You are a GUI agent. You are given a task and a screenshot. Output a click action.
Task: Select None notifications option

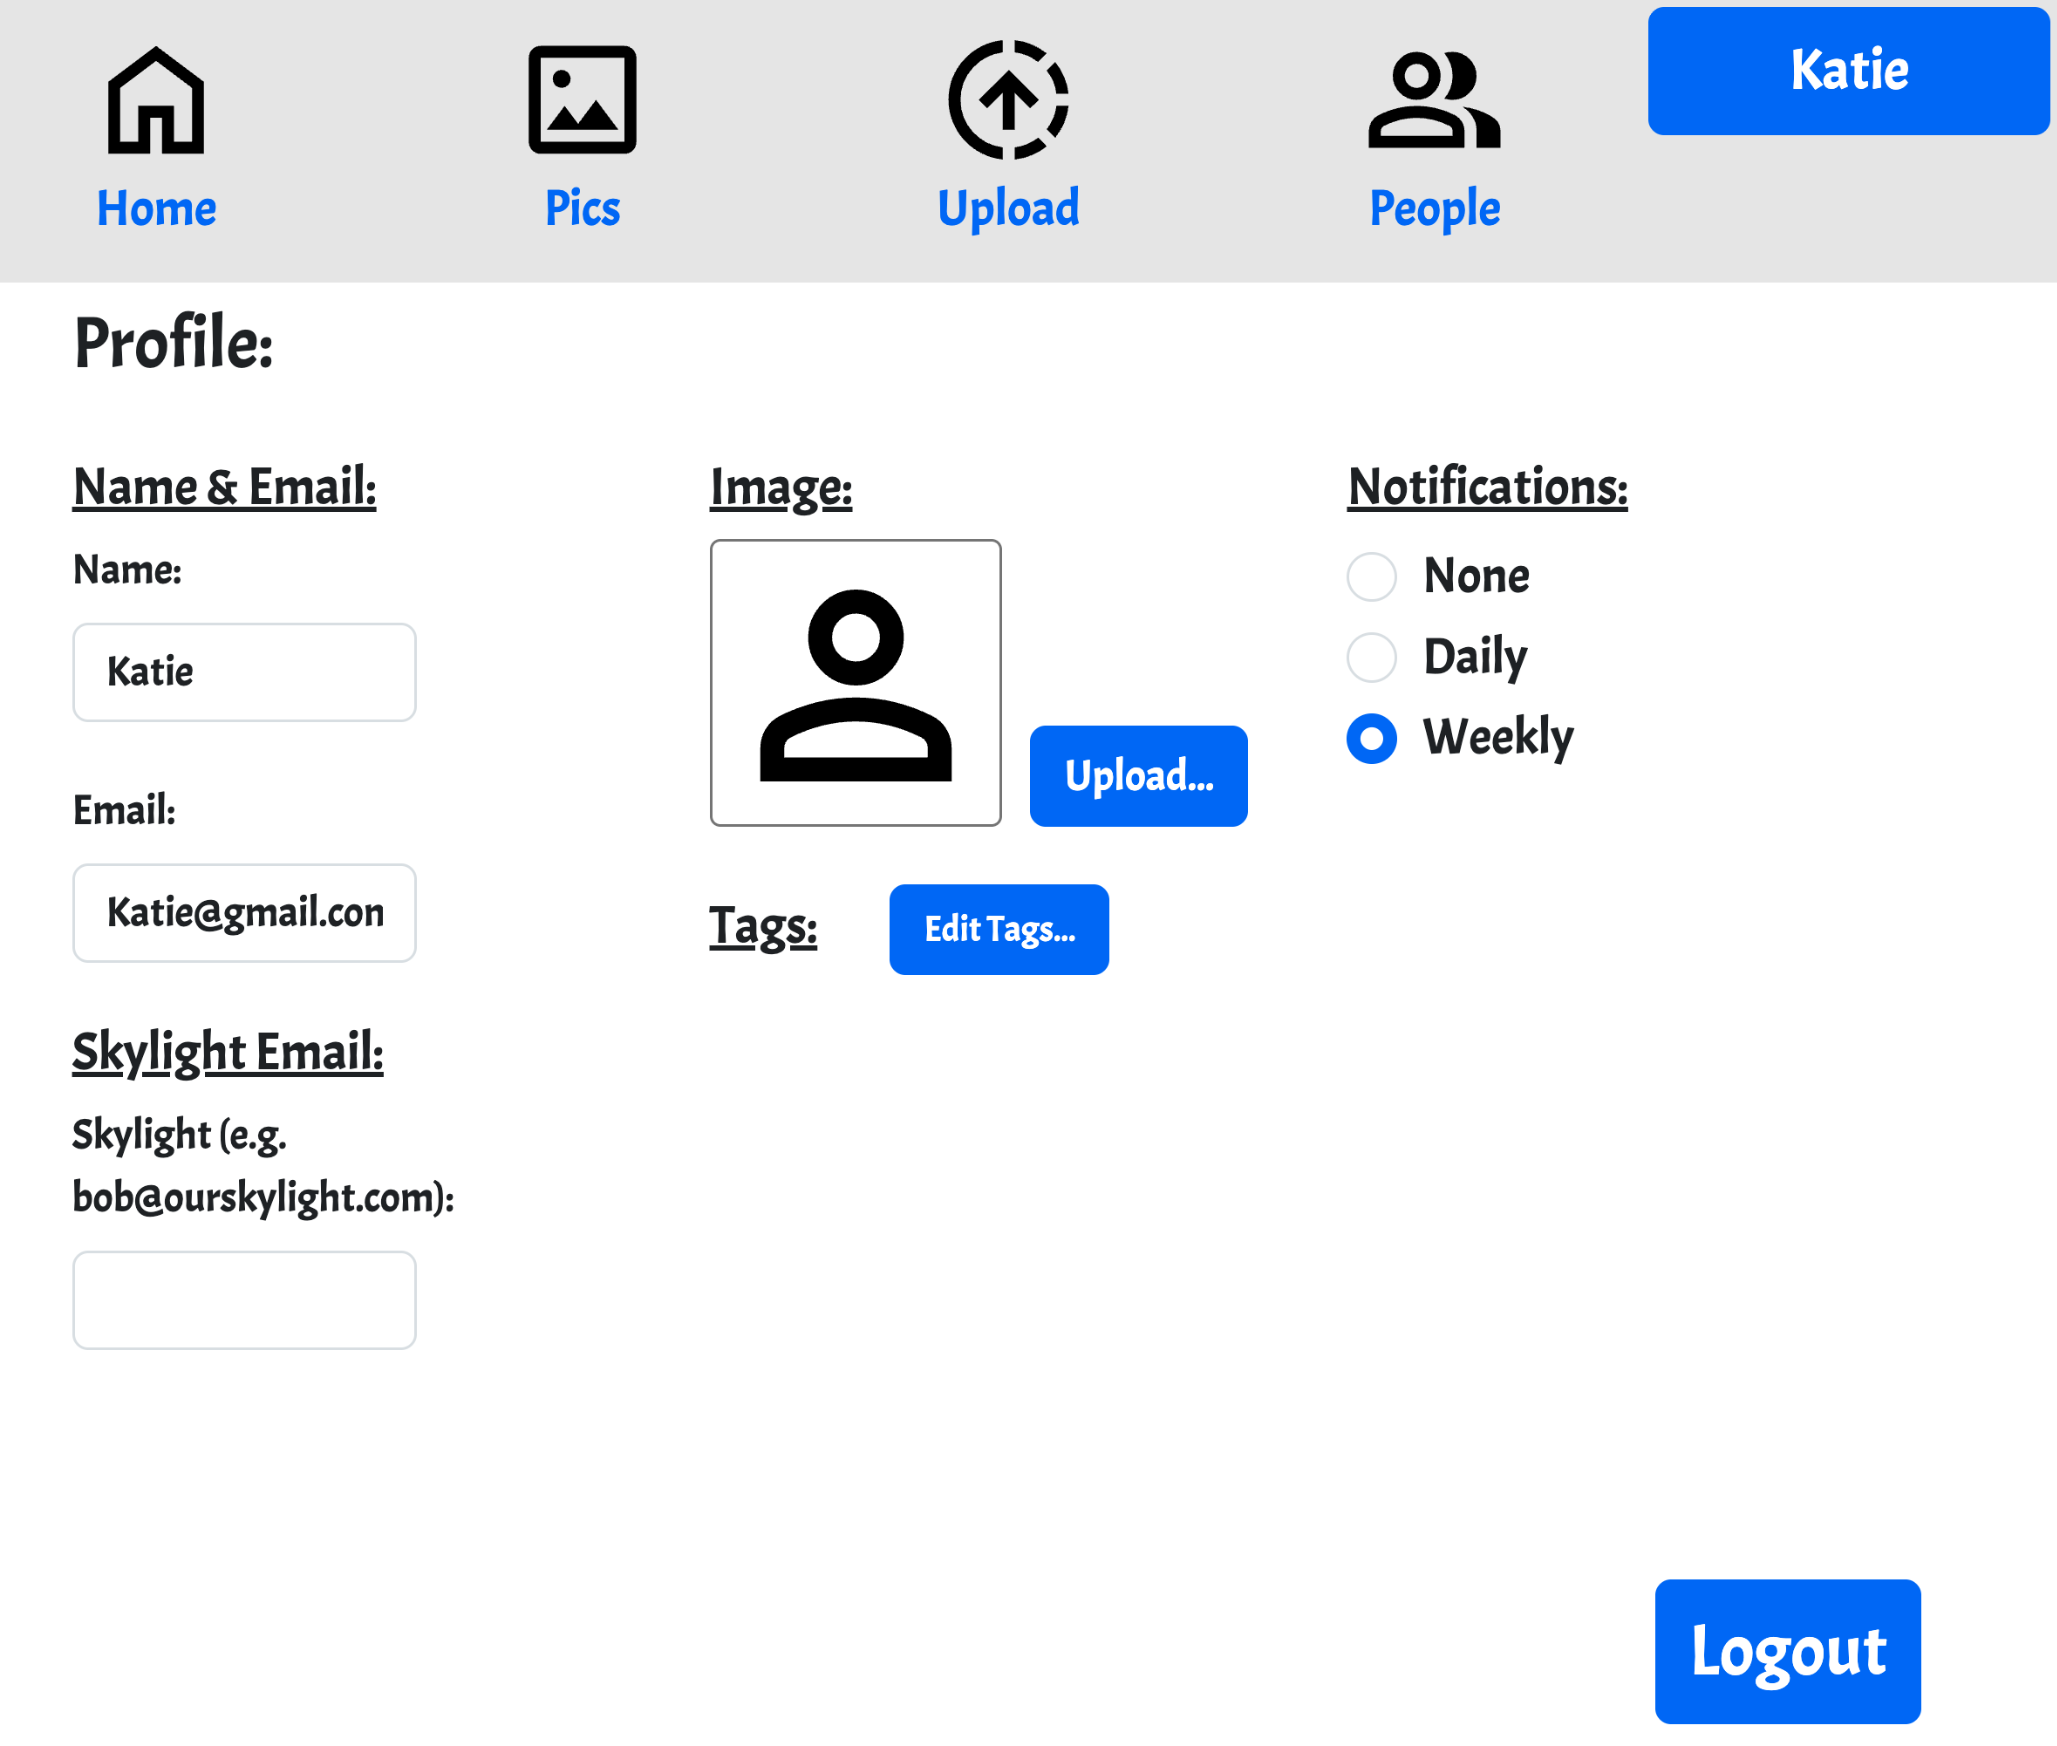pyautogui.click(x=1371, y=577)
